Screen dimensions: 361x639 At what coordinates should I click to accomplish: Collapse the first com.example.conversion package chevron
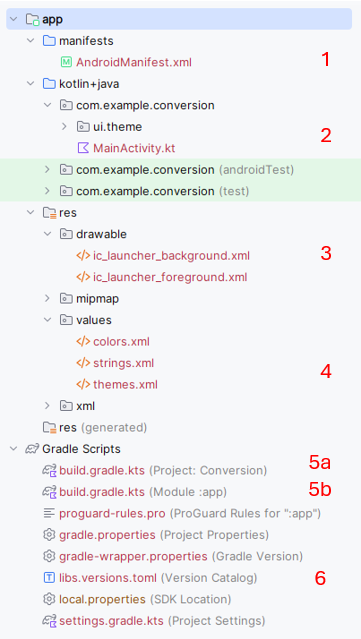pos(47,105)
